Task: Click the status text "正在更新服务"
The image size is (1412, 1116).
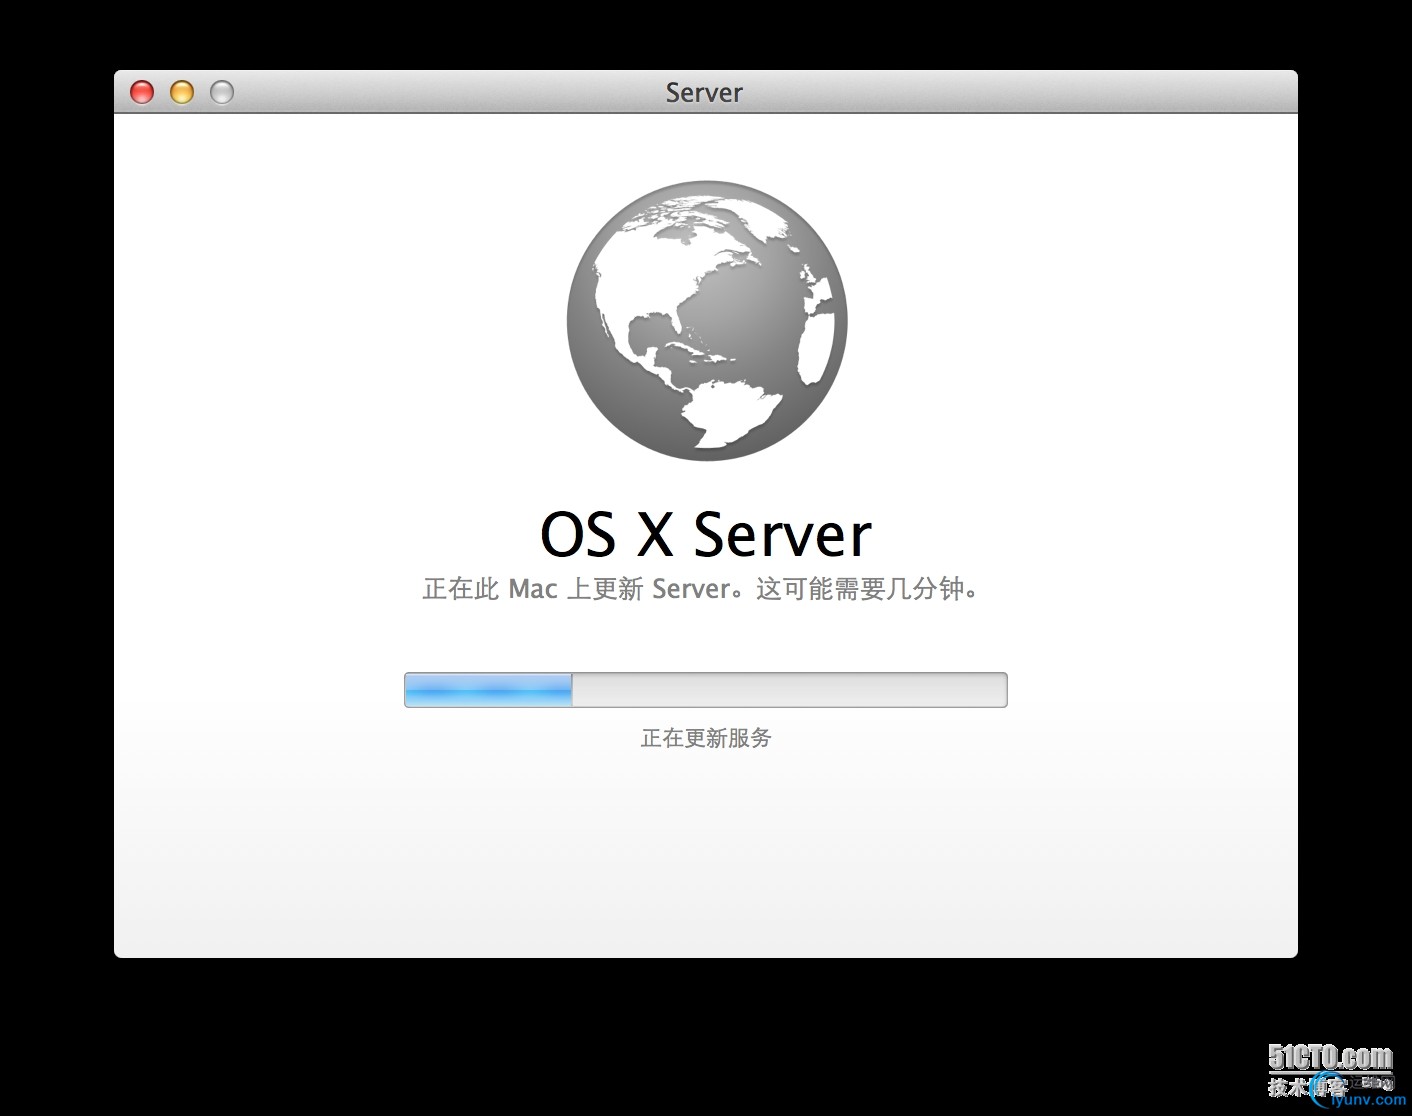Action: pos(706,738)
